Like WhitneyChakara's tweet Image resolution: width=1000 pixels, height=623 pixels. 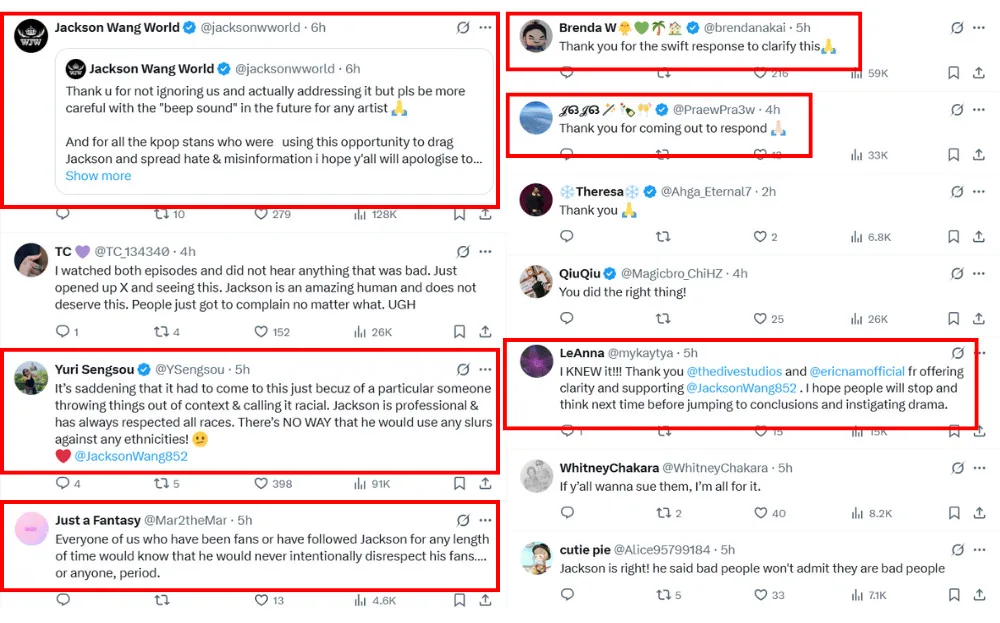click(760, 513)
